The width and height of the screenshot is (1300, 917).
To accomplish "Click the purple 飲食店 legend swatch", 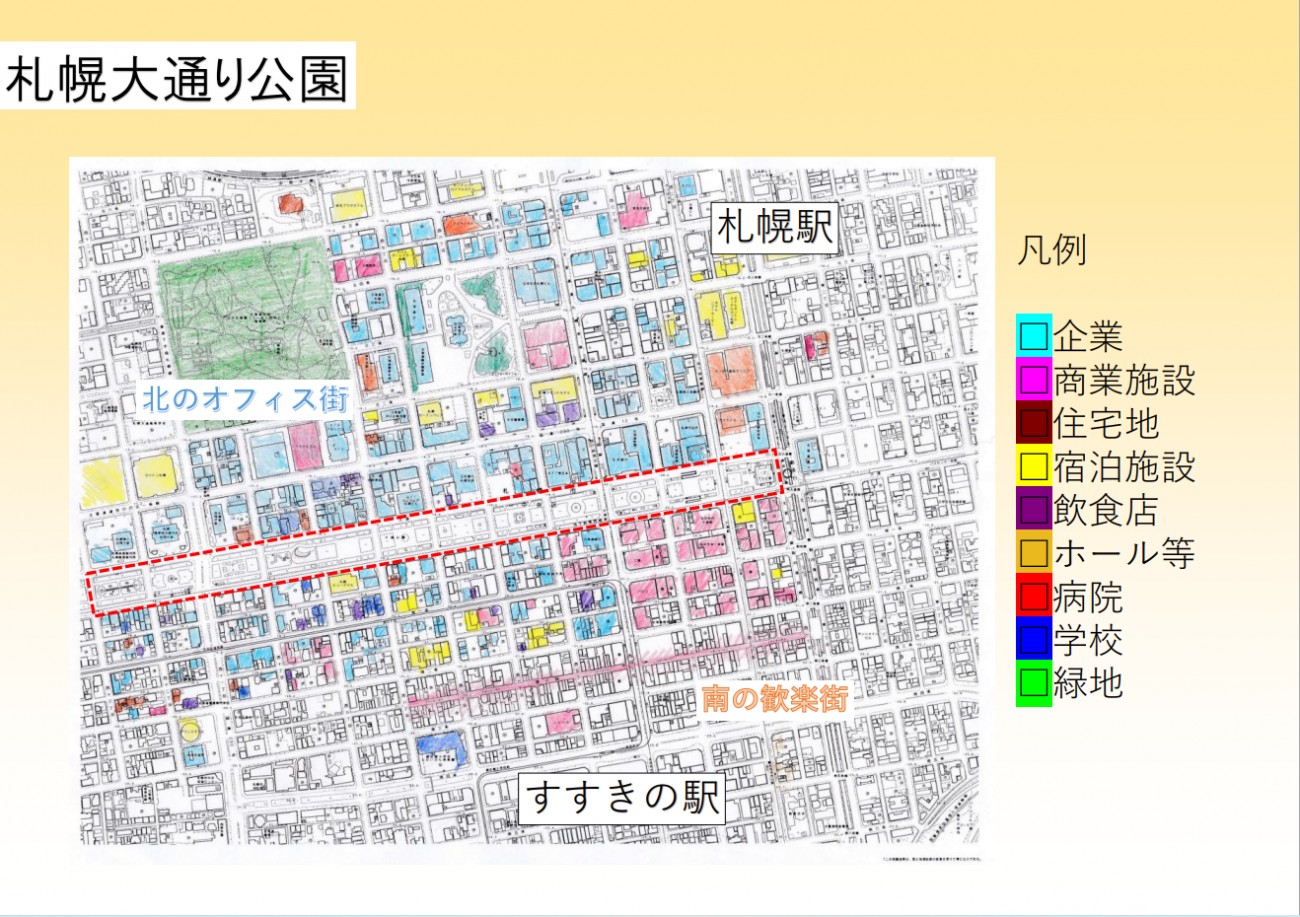I will (x=1033, y=510).
